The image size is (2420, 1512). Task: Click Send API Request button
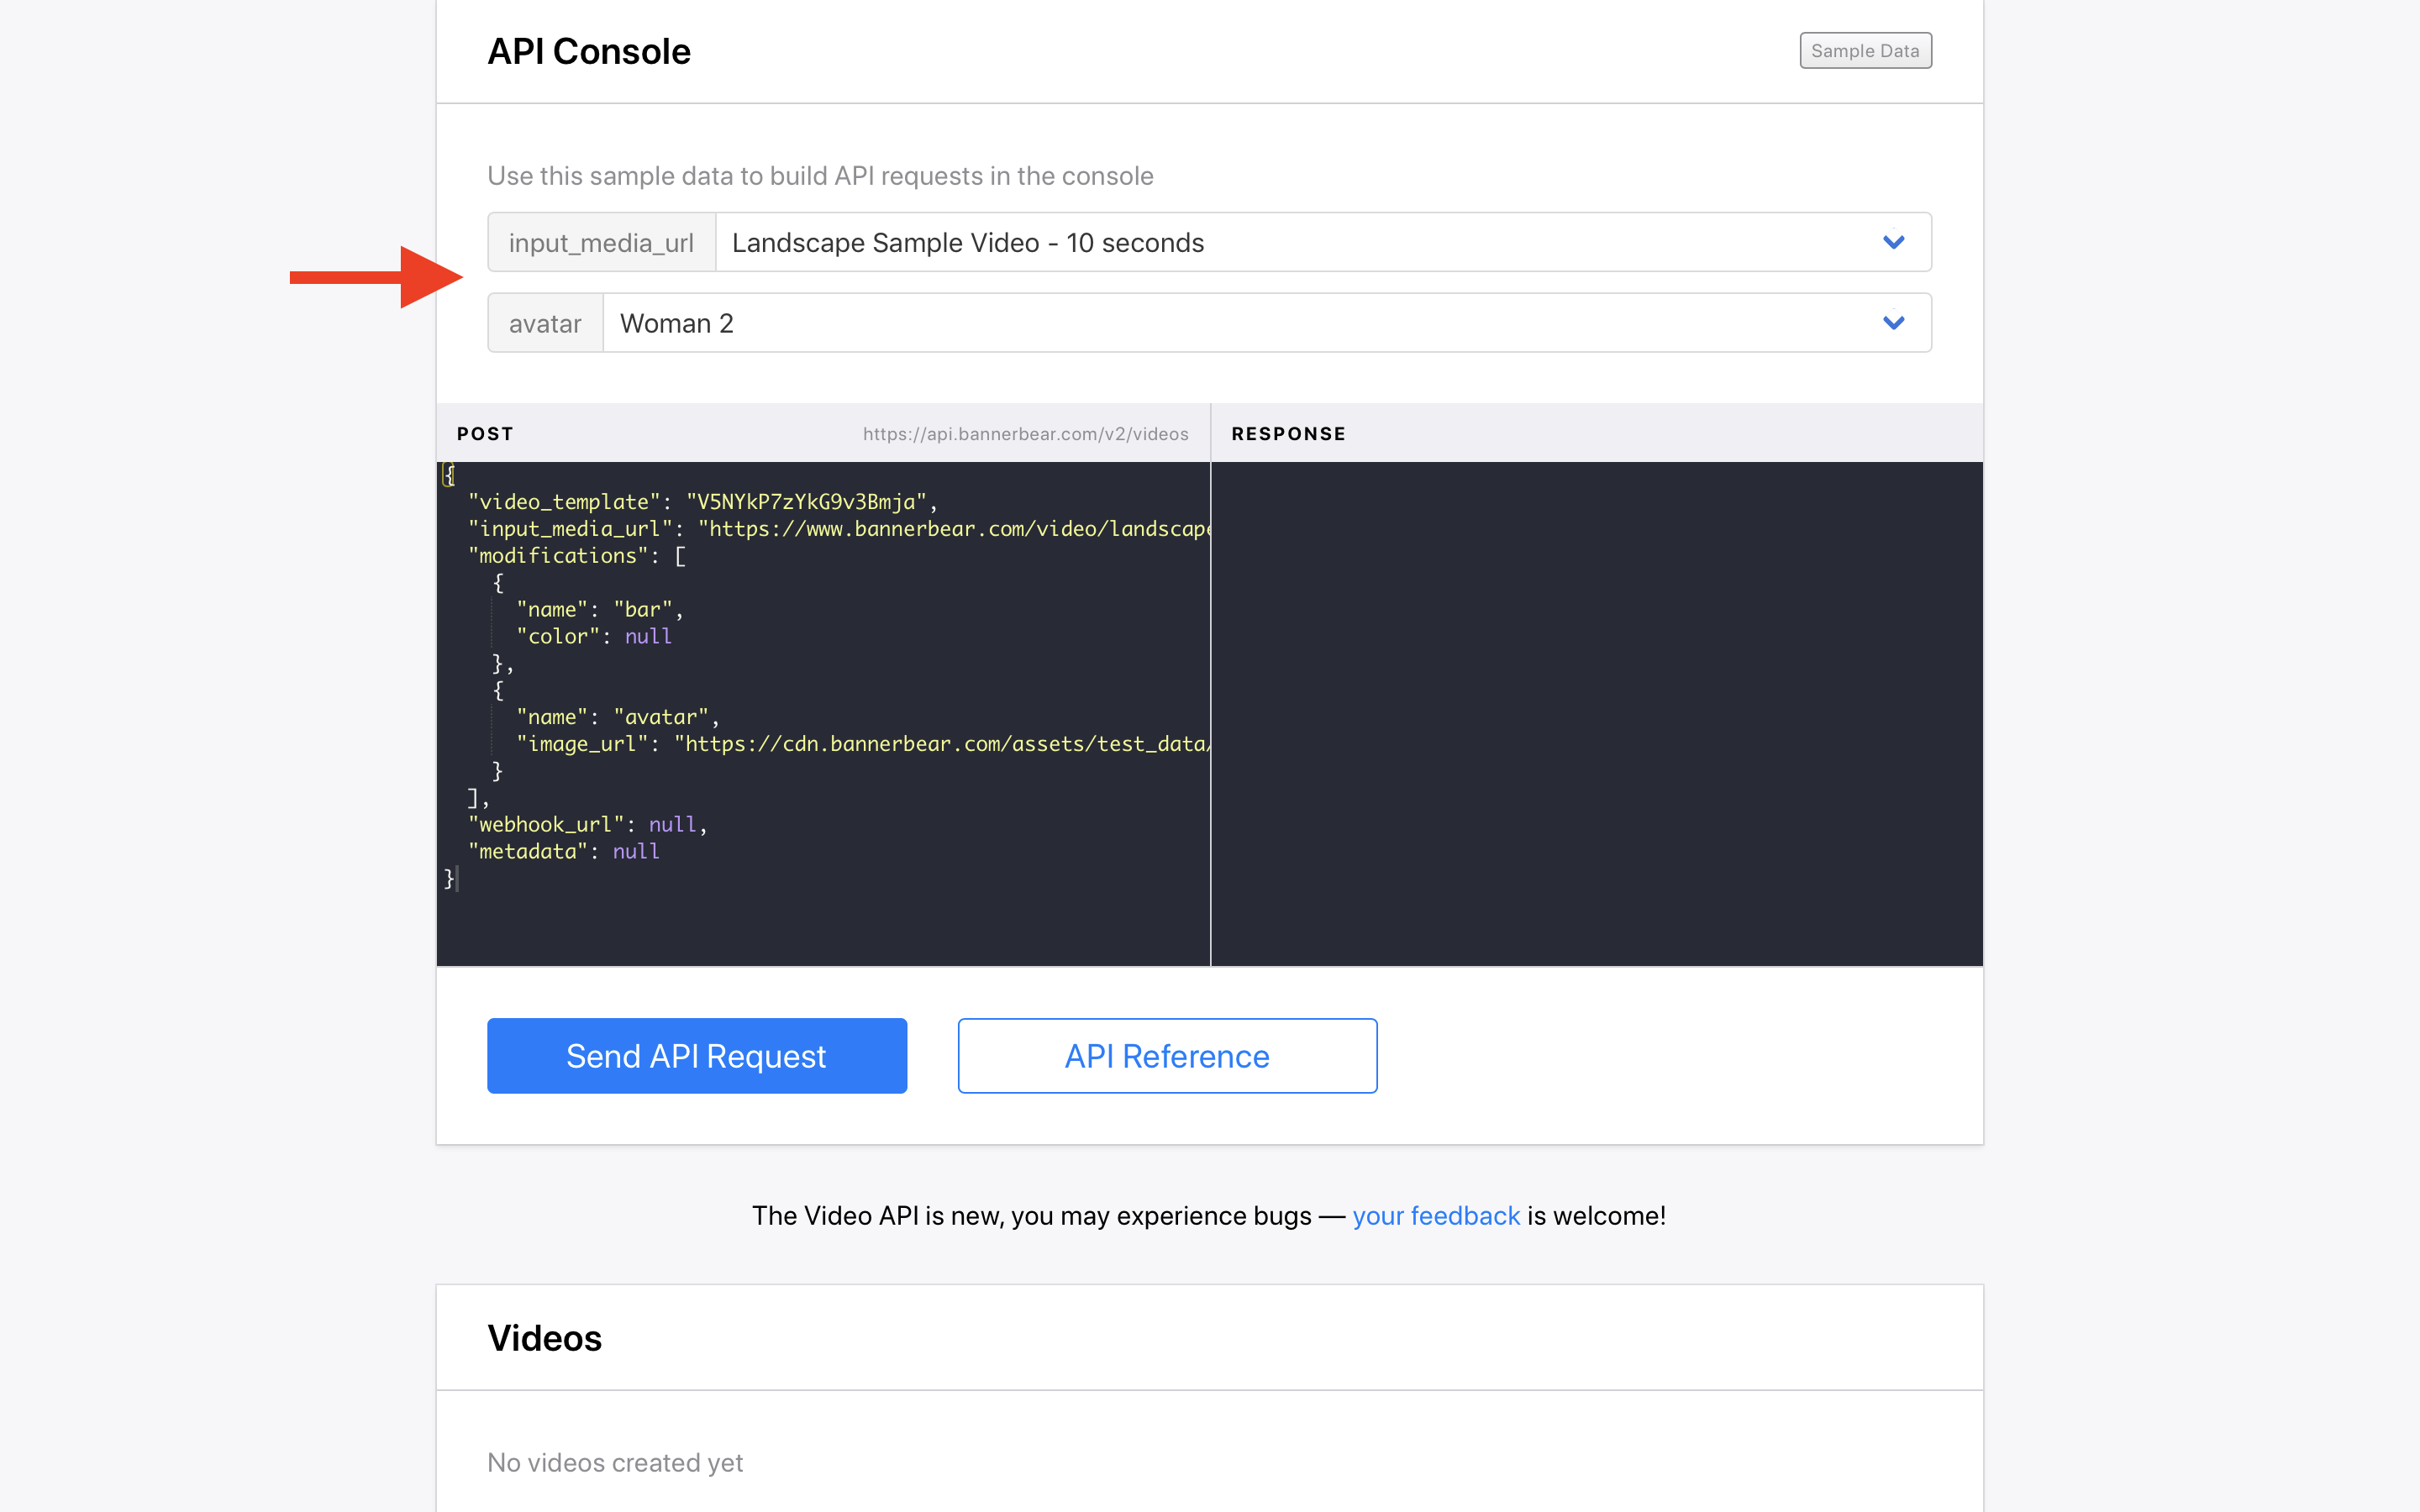[697, 1056]
